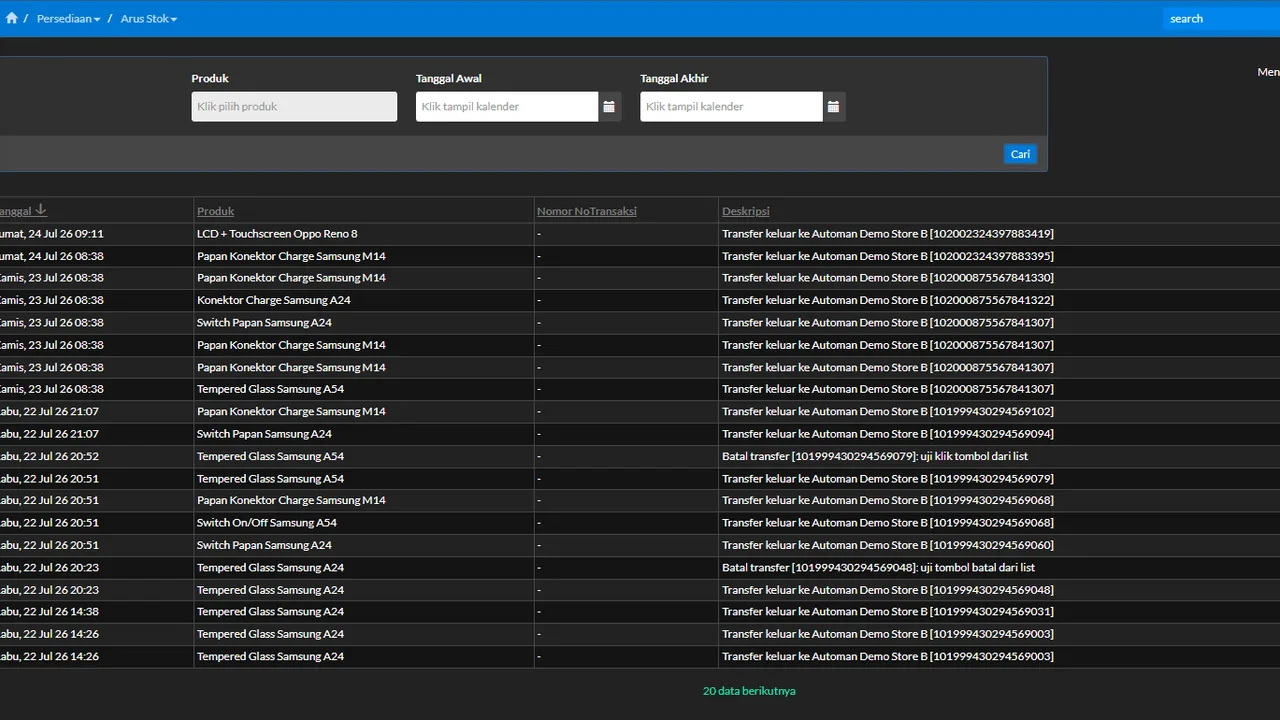Select Switch Papan Samsung A24 at 22 Jul 21:07
The image size is (1280, 720).
(264, 434)
